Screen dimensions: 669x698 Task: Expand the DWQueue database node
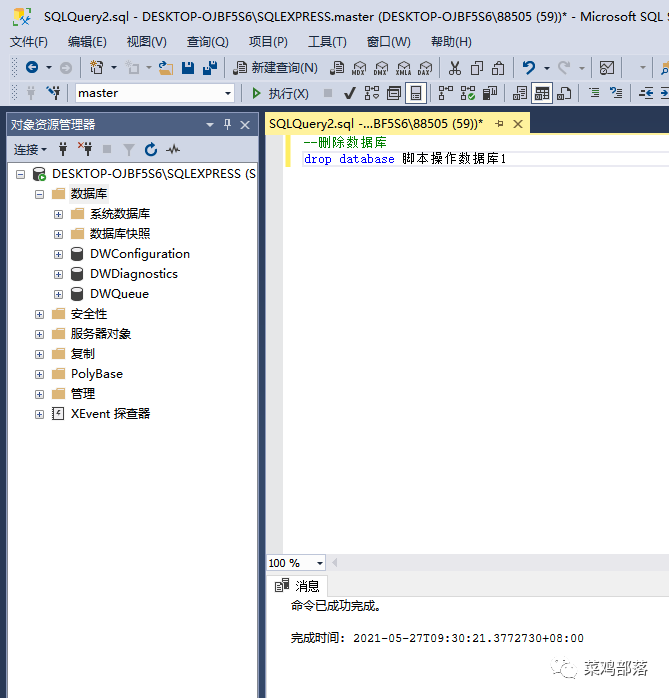coord(58,294)
